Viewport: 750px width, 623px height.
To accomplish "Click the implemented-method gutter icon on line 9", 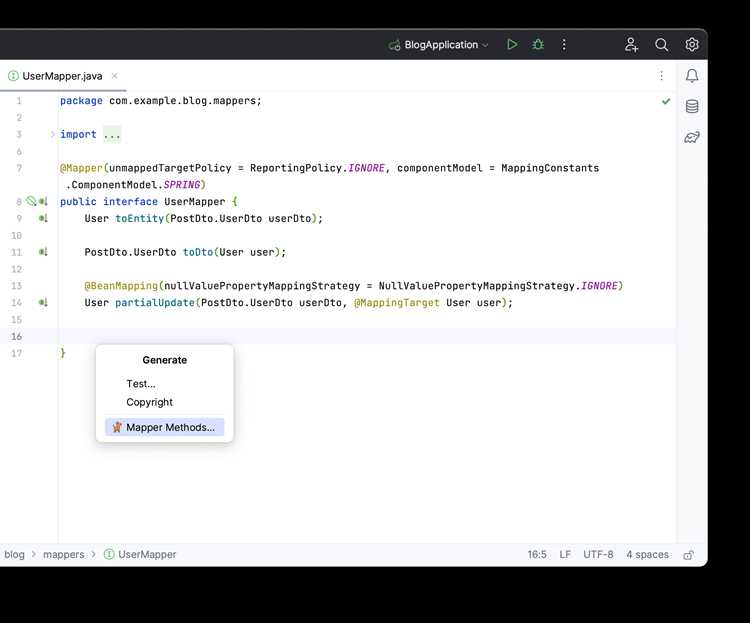I will point(43,218).
